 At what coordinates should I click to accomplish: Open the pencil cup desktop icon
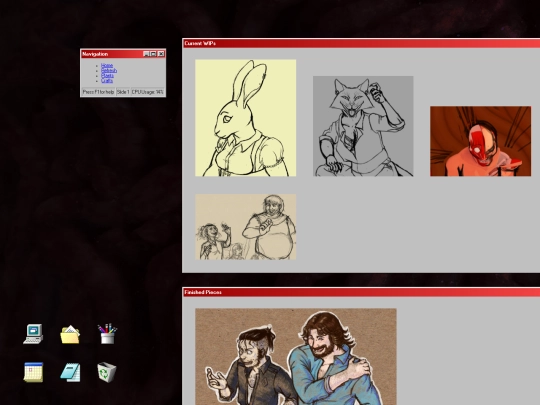pos(107,333)
